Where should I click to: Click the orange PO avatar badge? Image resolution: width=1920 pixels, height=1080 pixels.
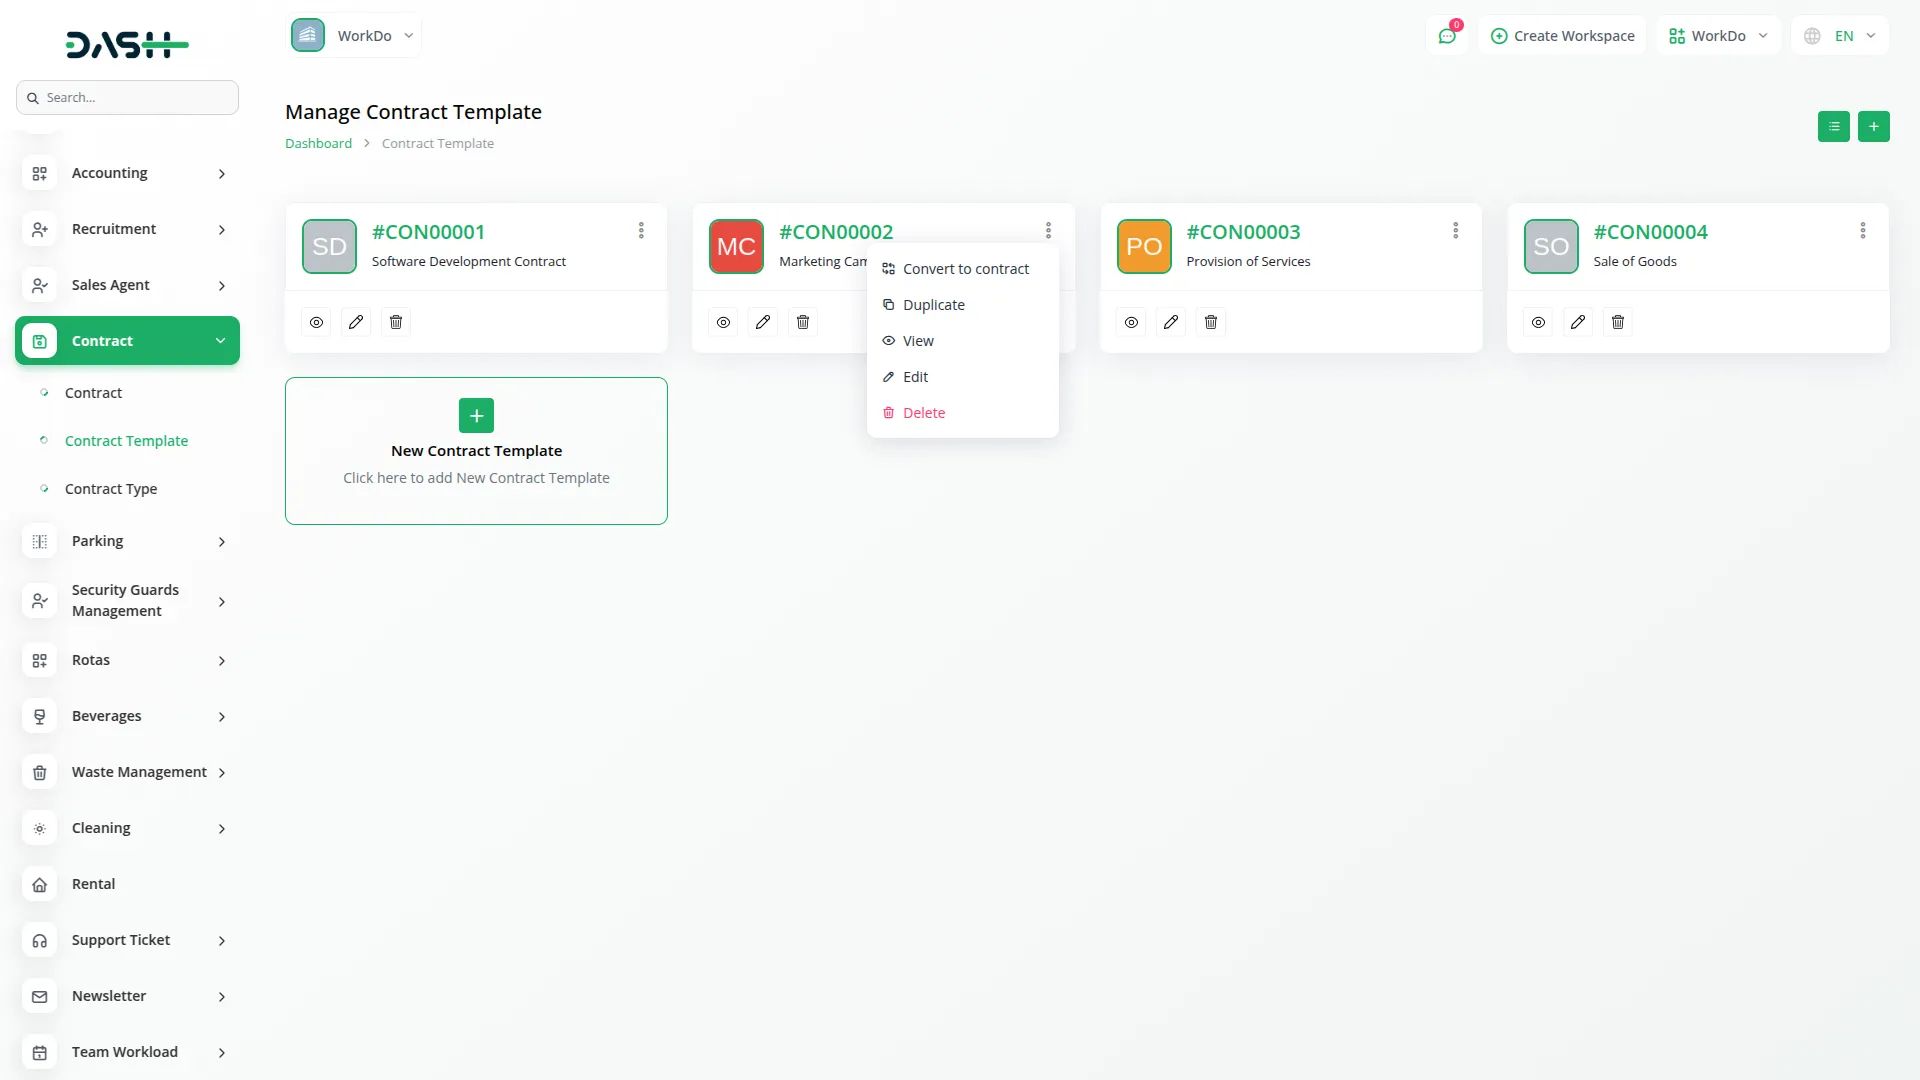click(x=1143, y=246)
